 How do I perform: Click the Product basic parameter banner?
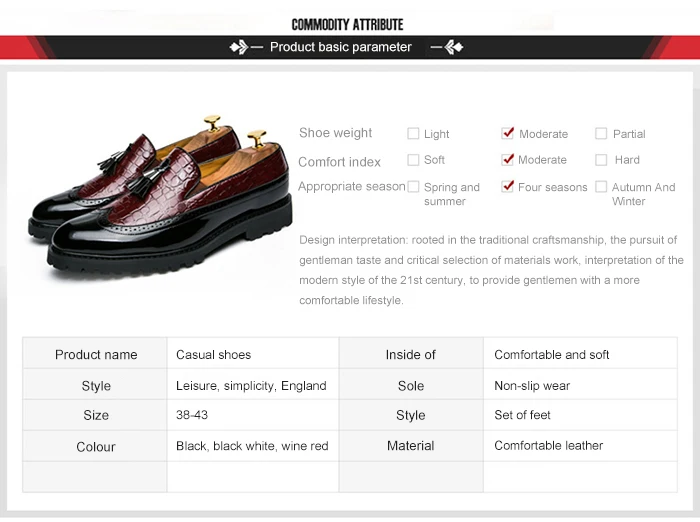coord(346,47)
